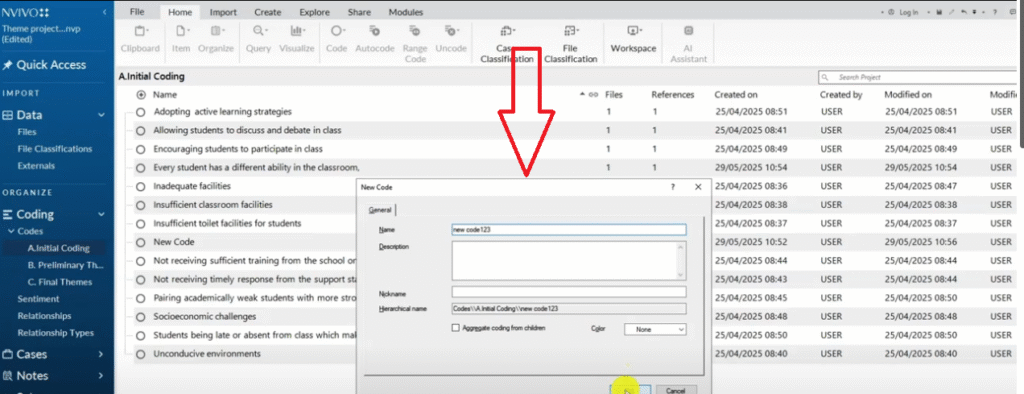The height and width of the screenshot is (394, 1024).
Task: Open the Organize ribbon menu
Action: click(216, 39)
